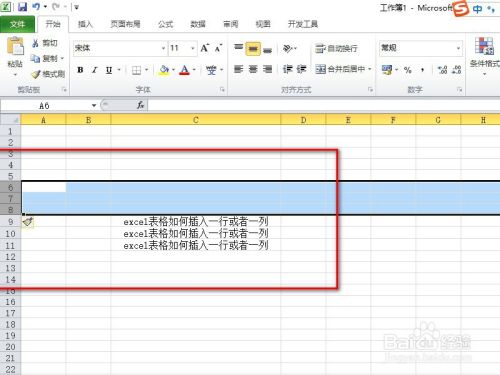
Task: Click the Cut (剪切) scissors icon
Action: point(35,43)
